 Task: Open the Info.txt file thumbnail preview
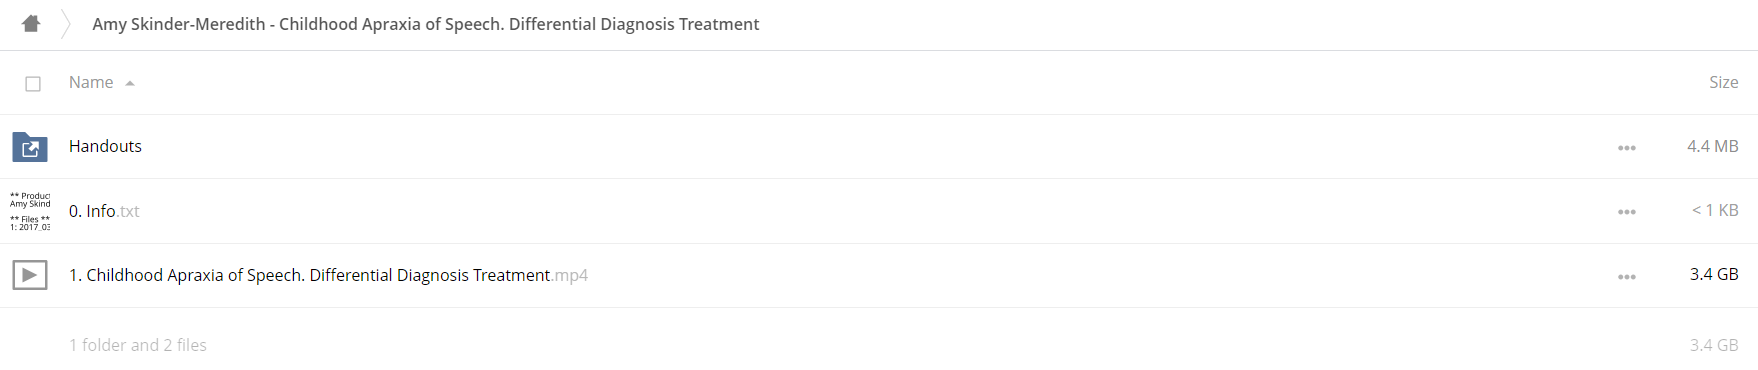(30, 211)
